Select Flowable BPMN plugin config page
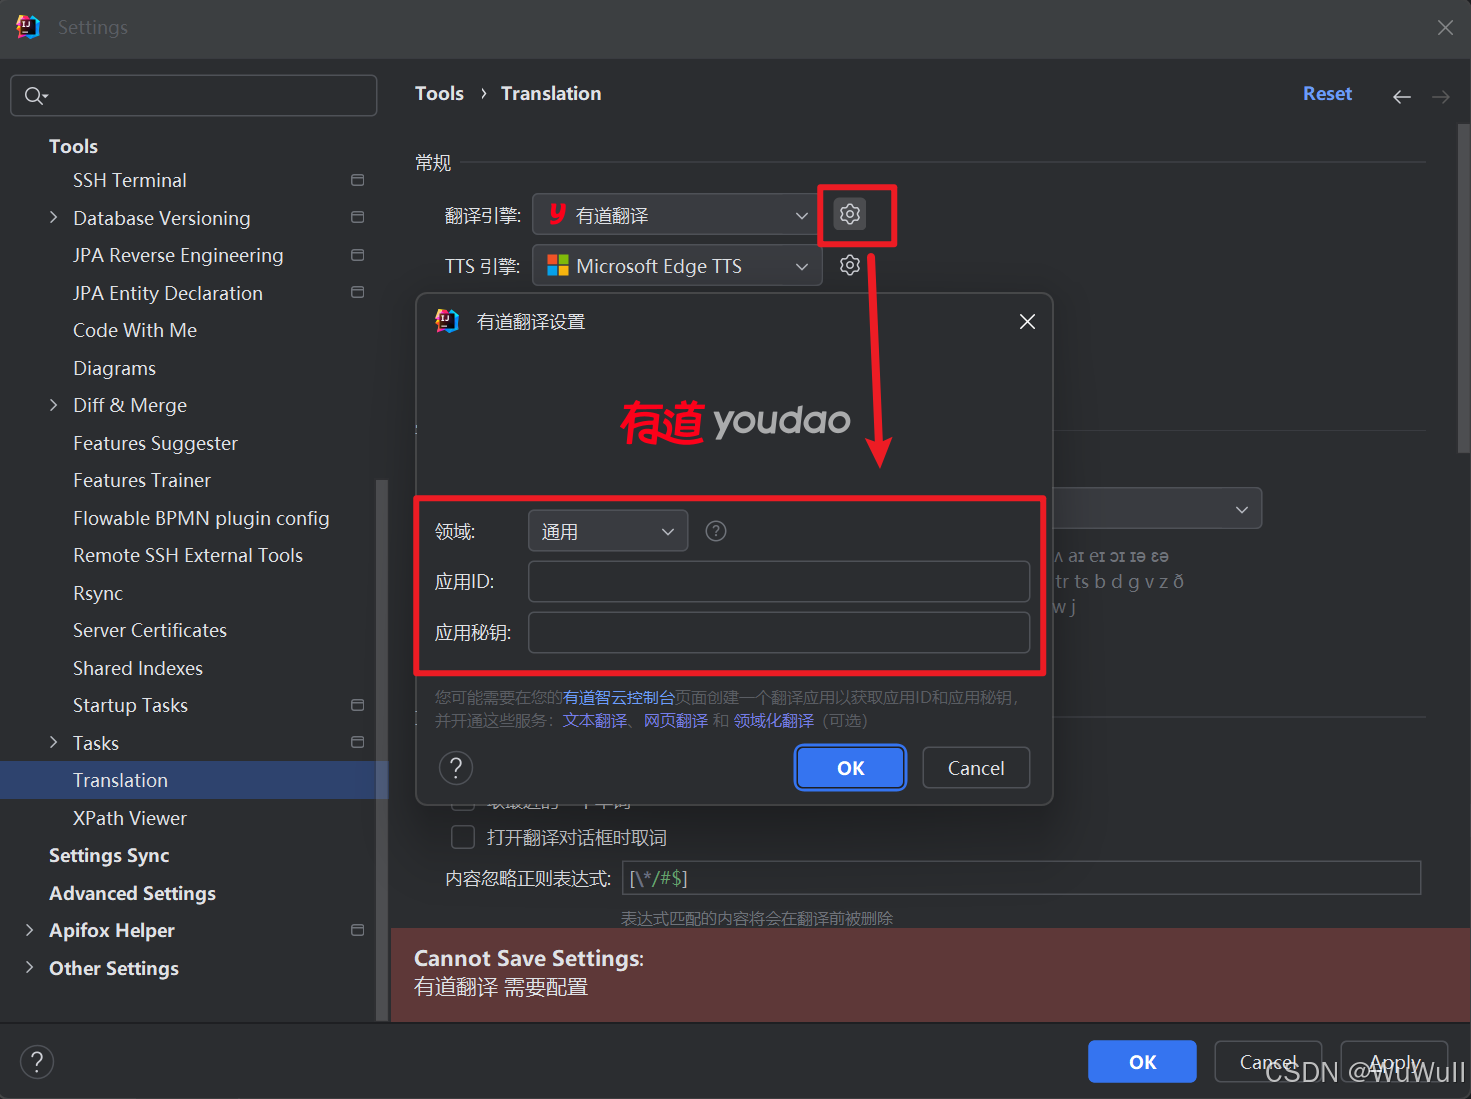 [201, 518]
